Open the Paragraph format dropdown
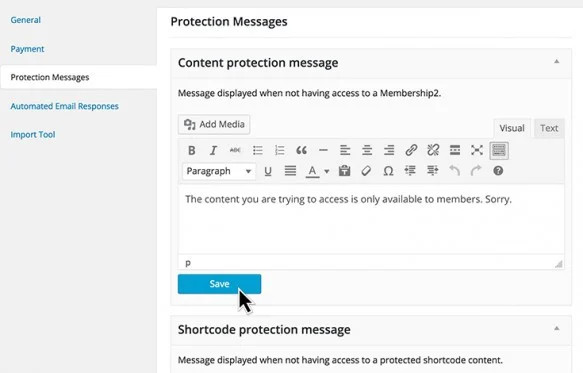Screen dimensions: 583x373 [x=219, y=171]
